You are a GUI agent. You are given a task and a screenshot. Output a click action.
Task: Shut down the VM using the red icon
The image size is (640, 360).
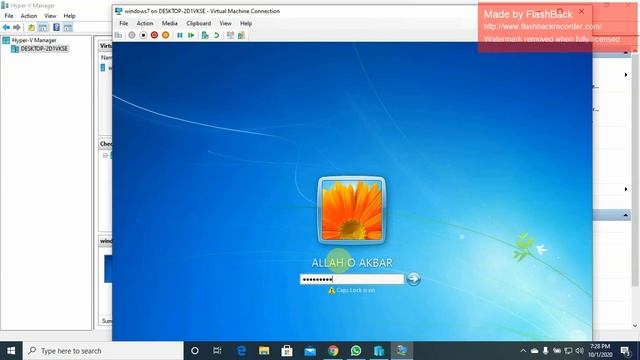154,36
